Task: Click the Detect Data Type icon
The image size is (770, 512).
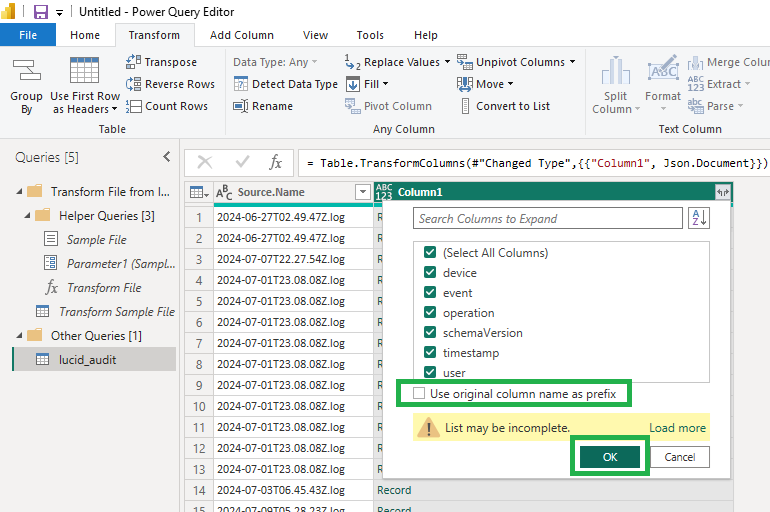Action: tap(241, 84)
